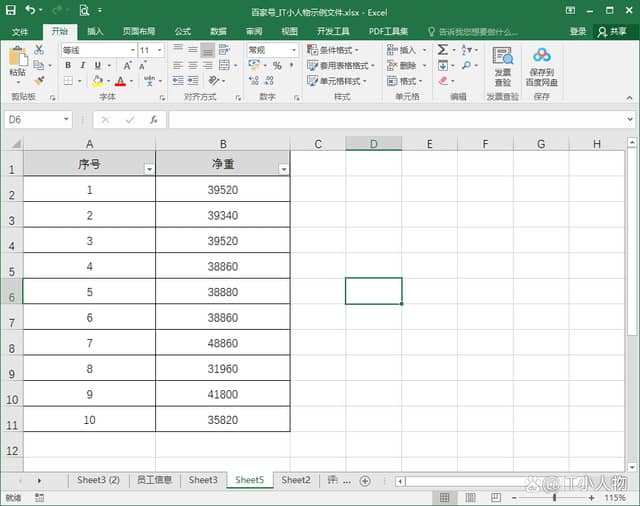Viewport: 640px width, 506px height.
Task: Open the filter dropdown on 净重 column
Action: pyautogui.click(x=283, y=169)
